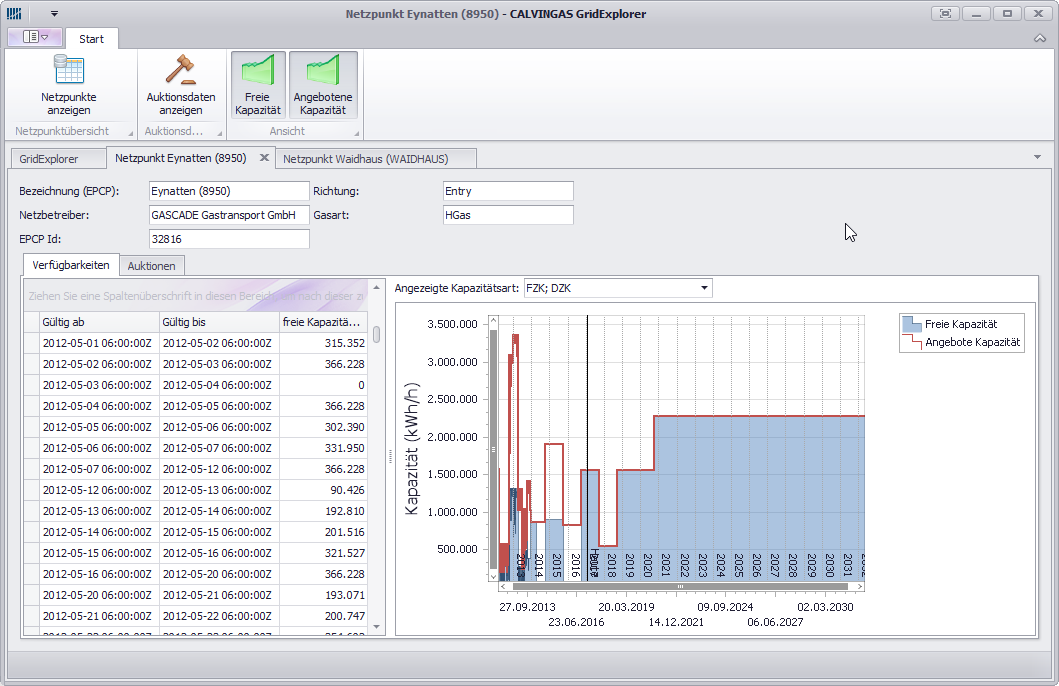1059x686 pixels.
Task: Open the purple application menu button
Action: 35,37
